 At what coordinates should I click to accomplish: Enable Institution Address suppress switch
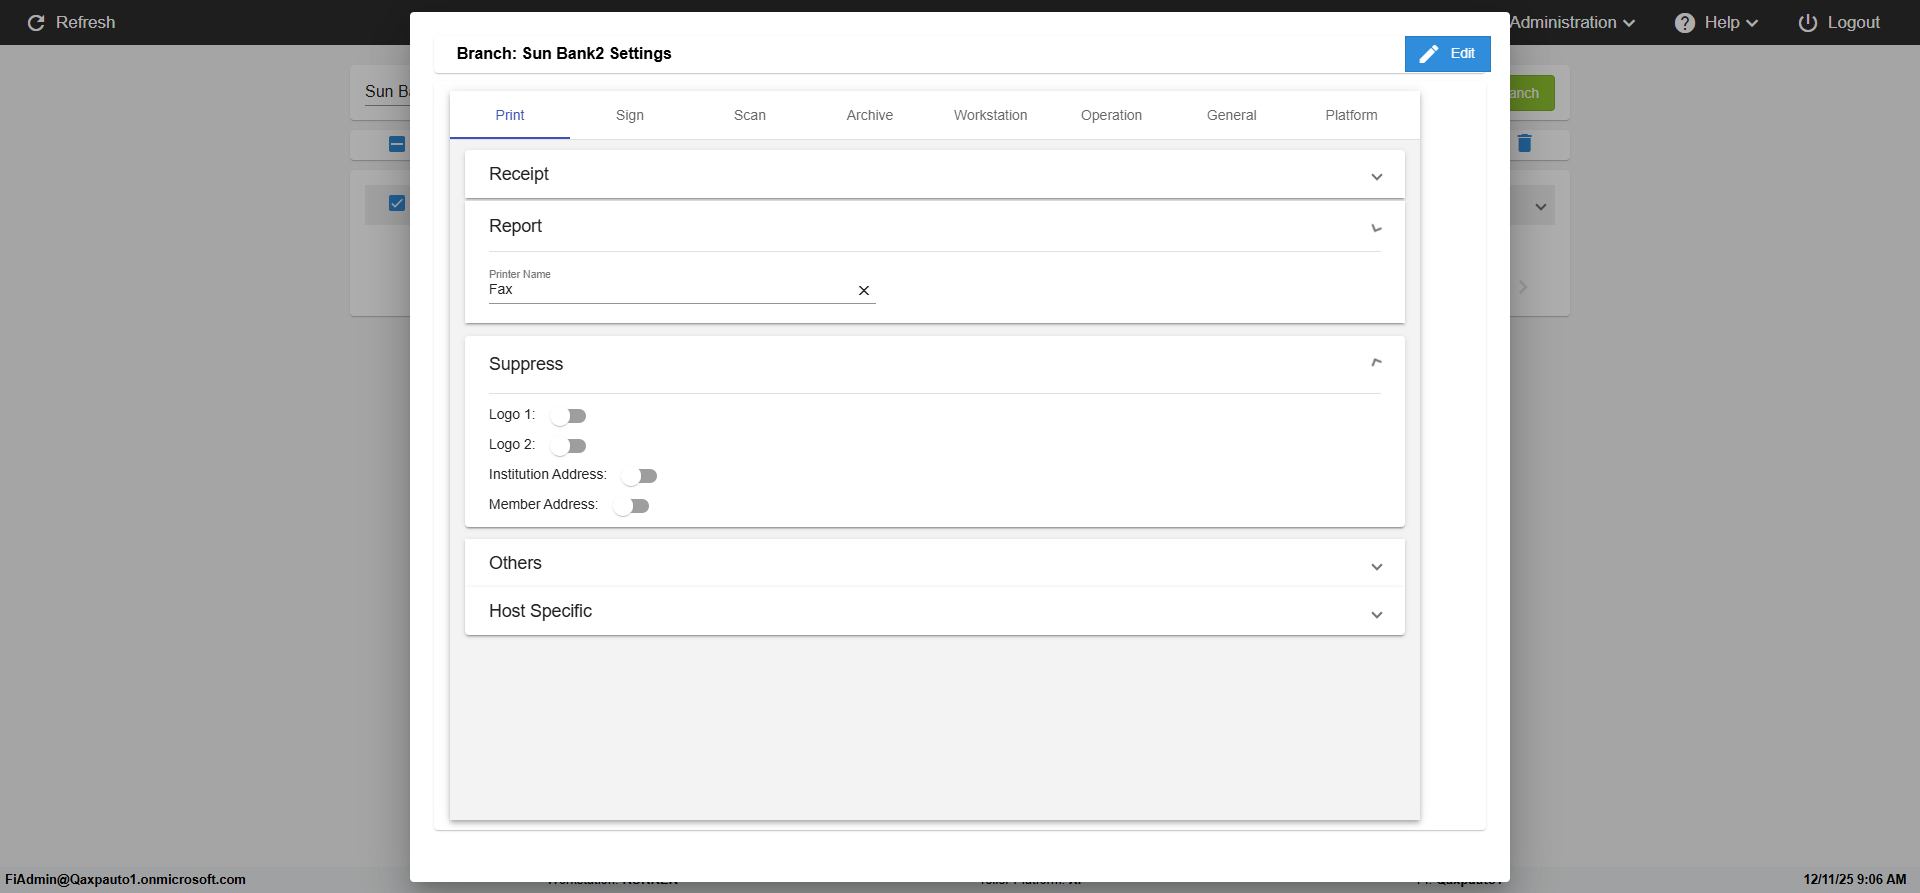coord(639,476)
